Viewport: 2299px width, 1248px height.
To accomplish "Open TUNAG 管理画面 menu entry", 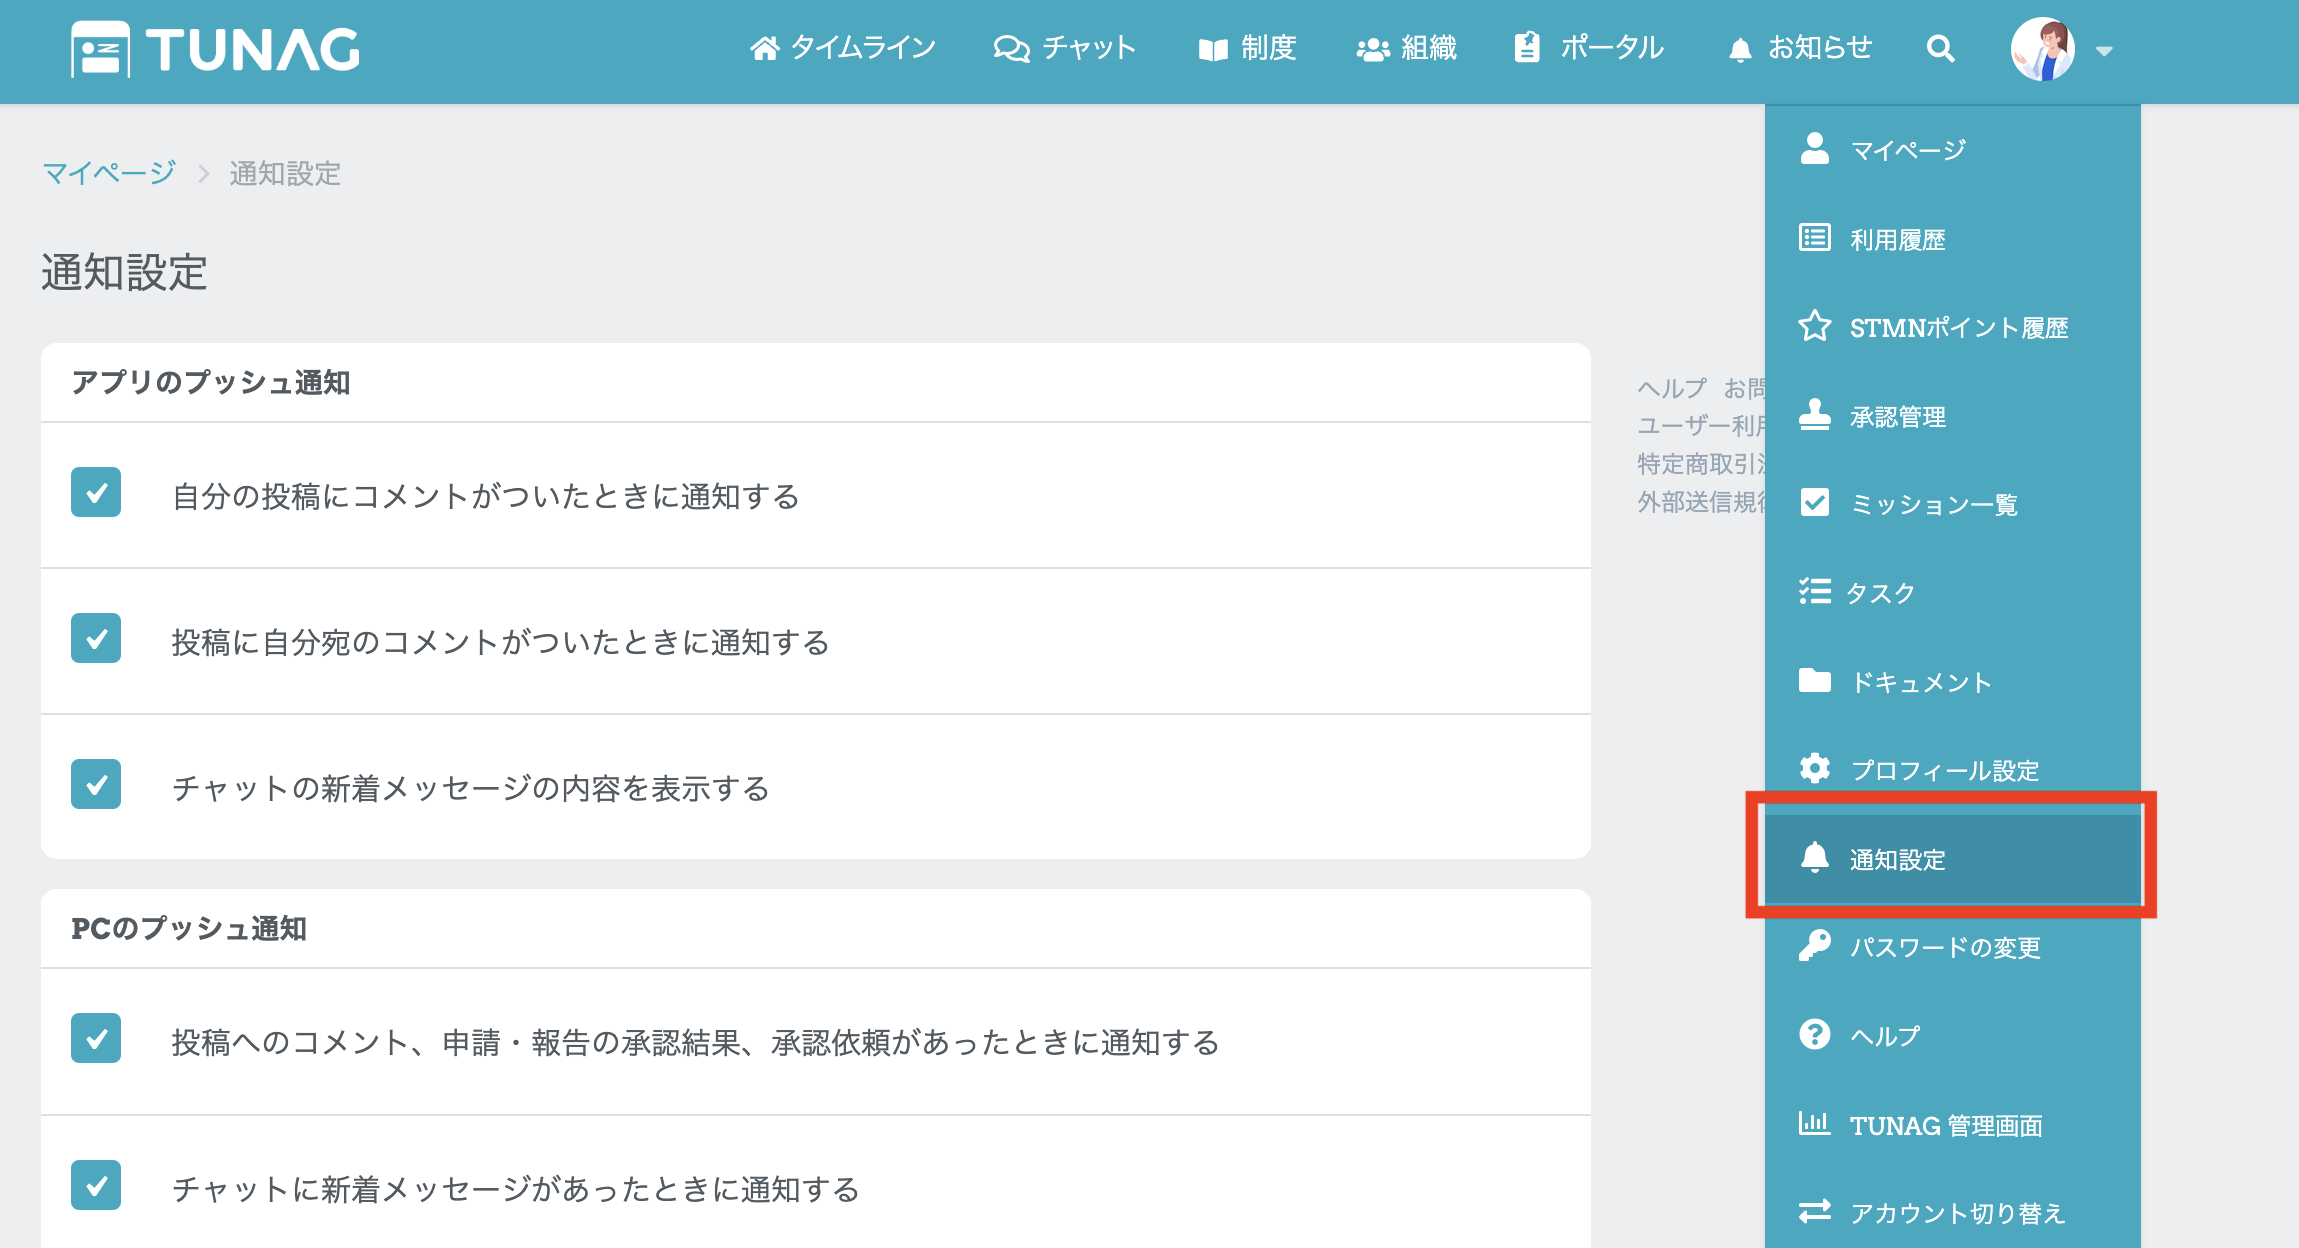I will (x=1952, y=1125).
